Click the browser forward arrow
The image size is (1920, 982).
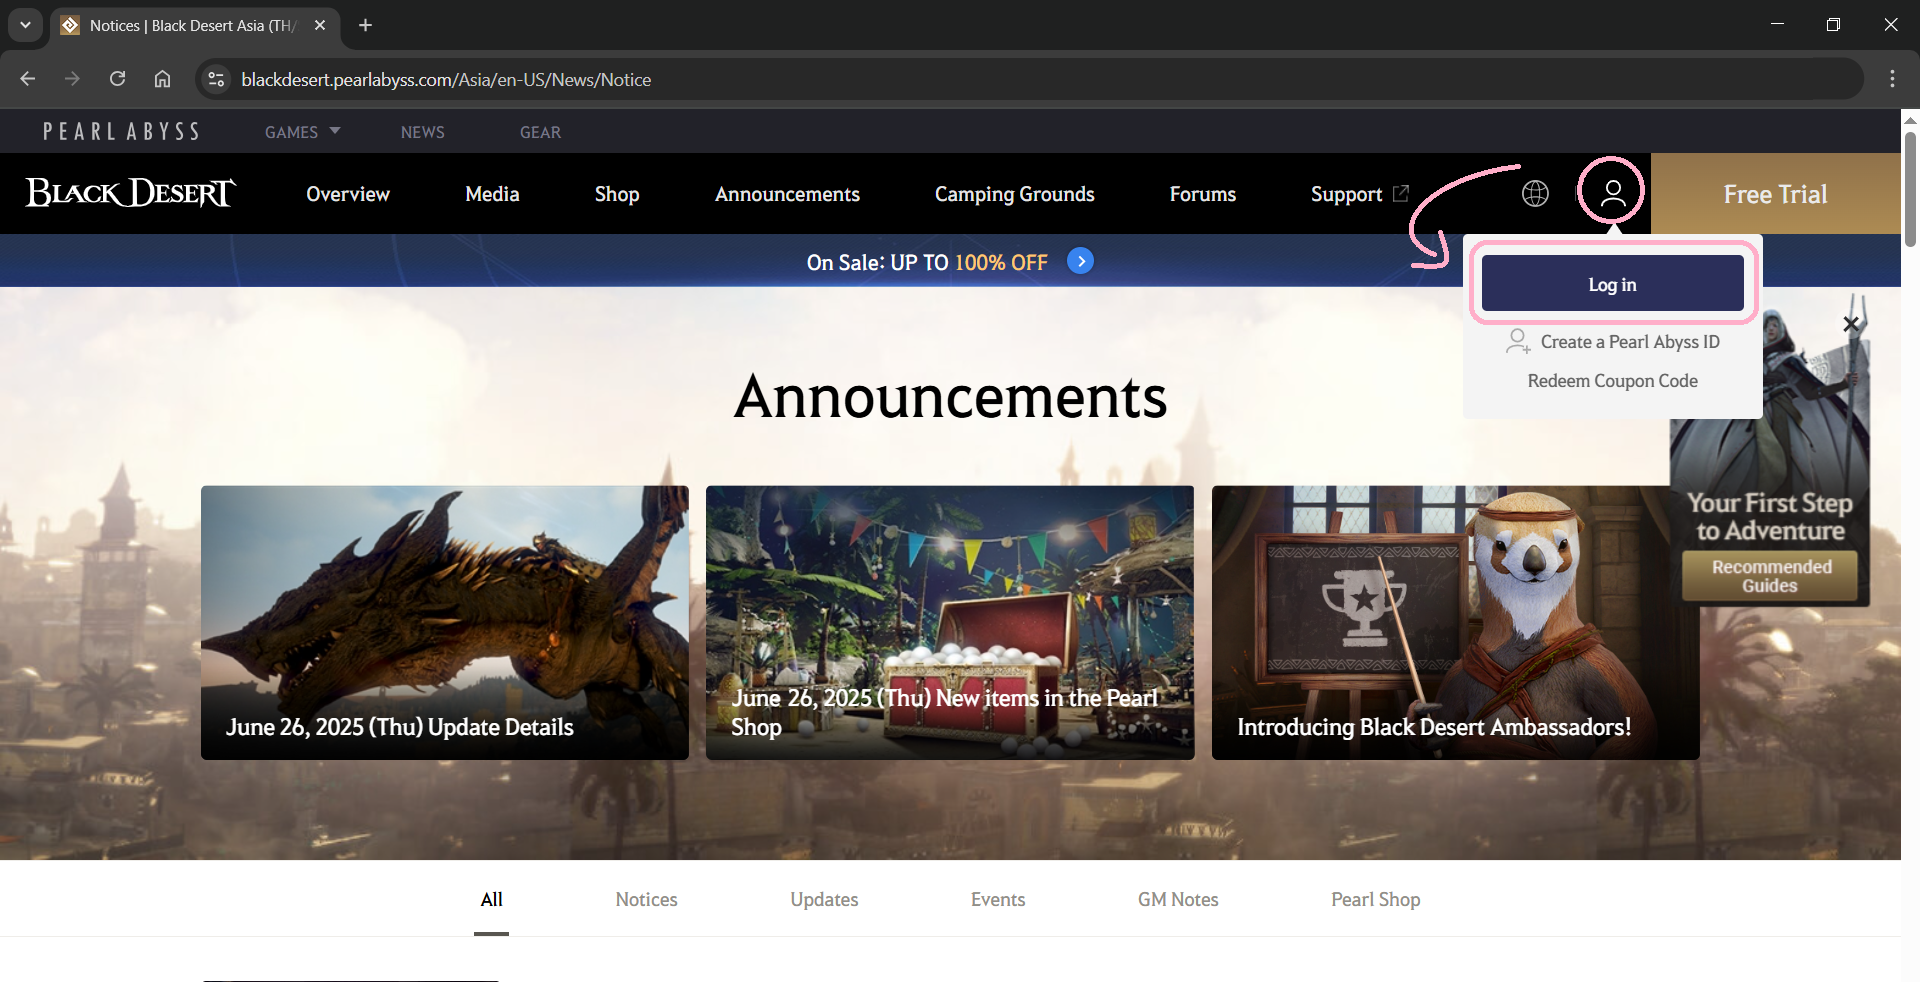[72, 79]
